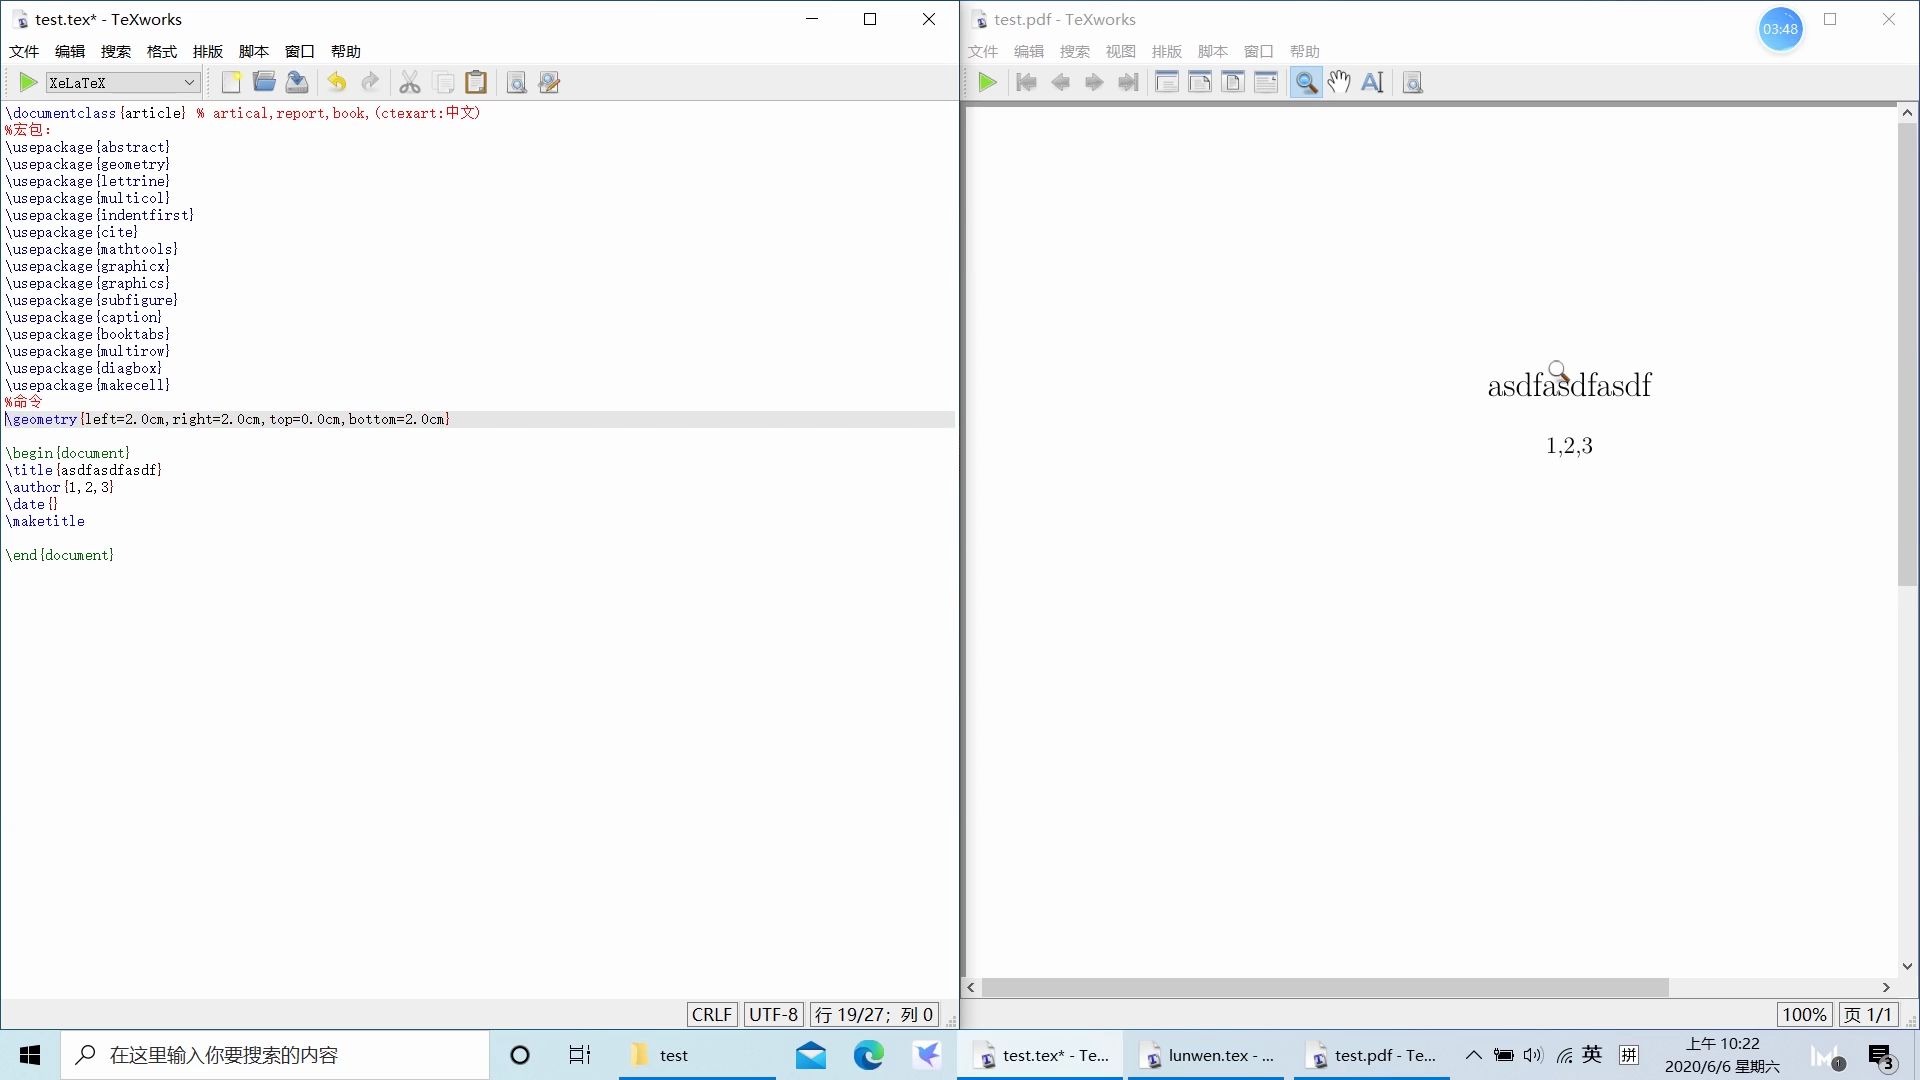1920x1080 pixels.
Task: Show hidden system tray icons
Action: 1473,1055
